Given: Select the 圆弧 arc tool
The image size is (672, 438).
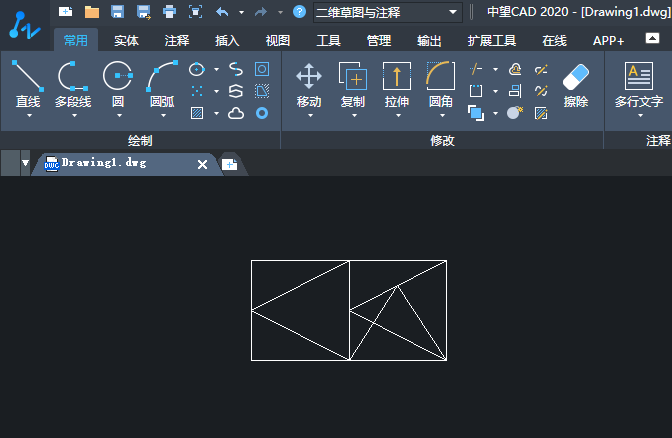Looking at the screenshot, I should pyautogui.click(x=162, y=84).
